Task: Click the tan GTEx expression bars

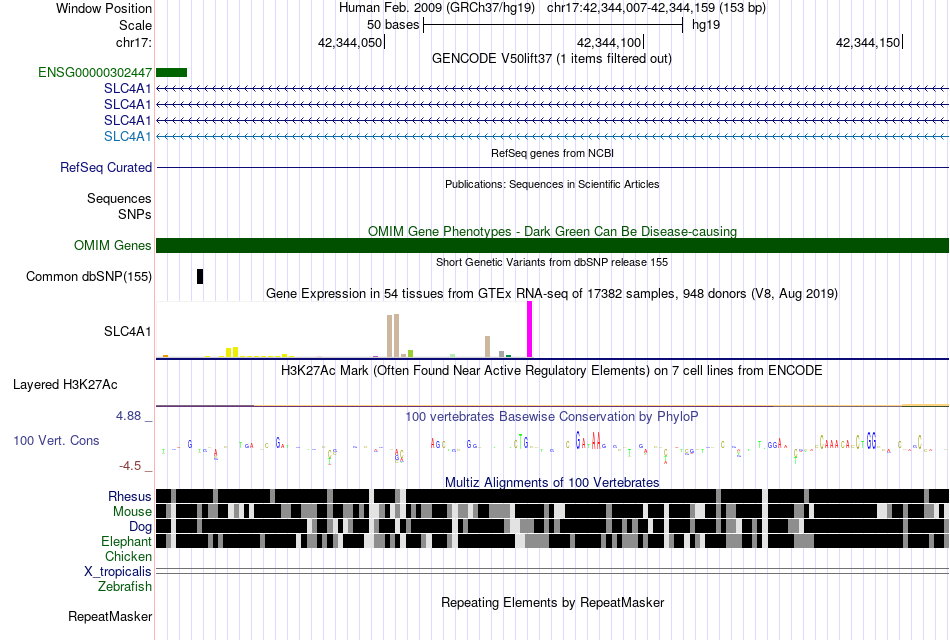Action: click(x=393, y=336)
